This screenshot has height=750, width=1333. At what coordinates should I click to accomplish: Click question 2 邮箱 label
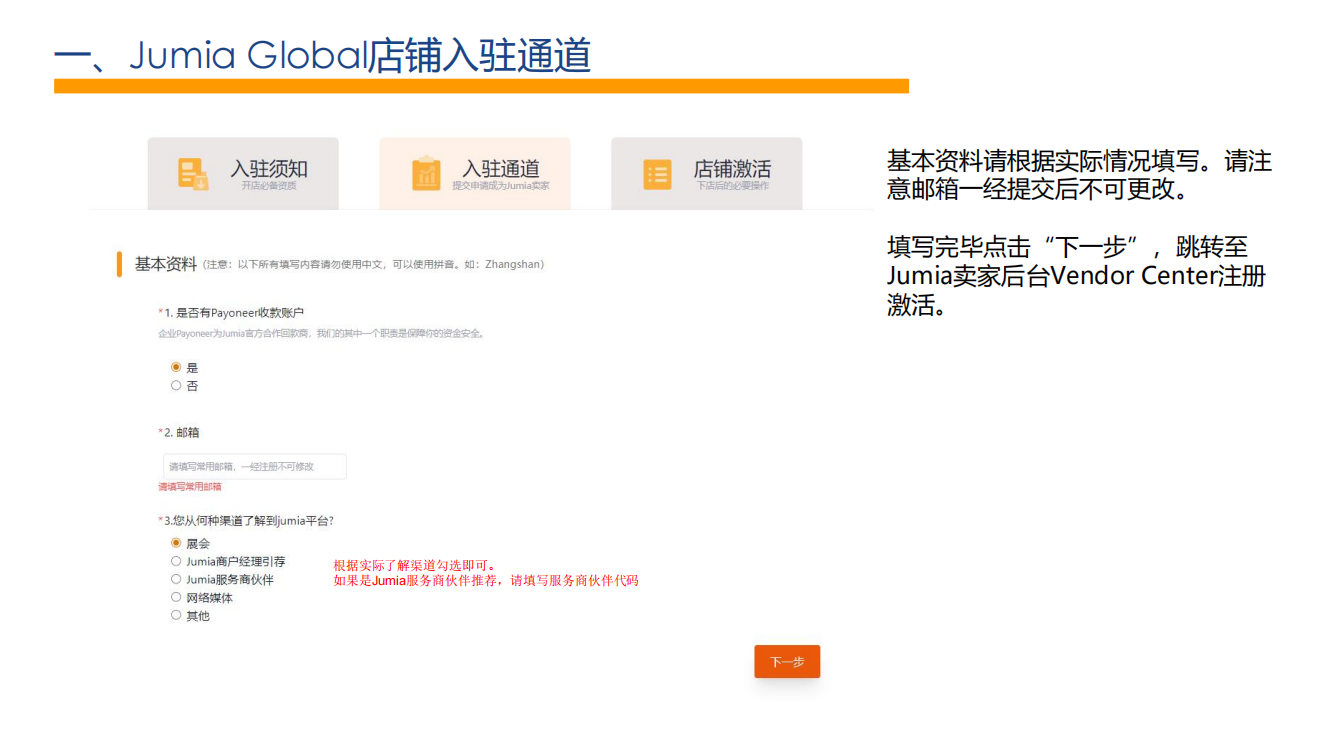pos(179,432)
